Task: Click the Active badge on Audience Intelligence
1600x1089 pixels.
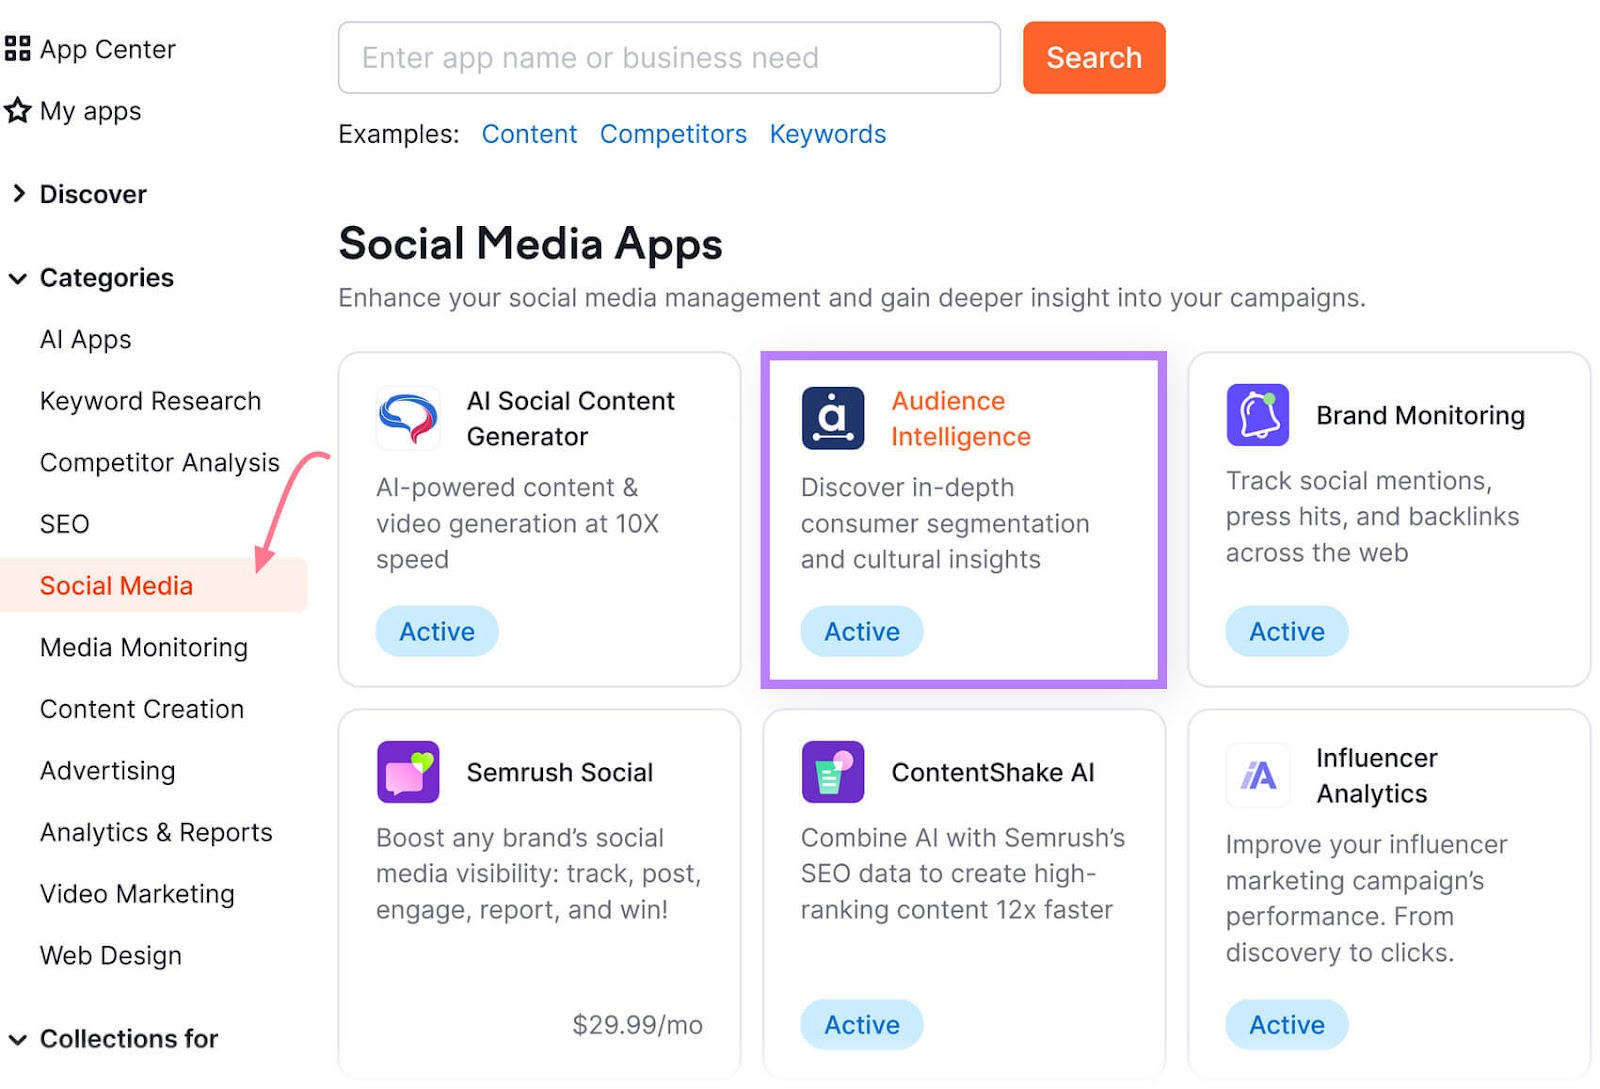Action: pyautogui.click(x=861, y=631)
